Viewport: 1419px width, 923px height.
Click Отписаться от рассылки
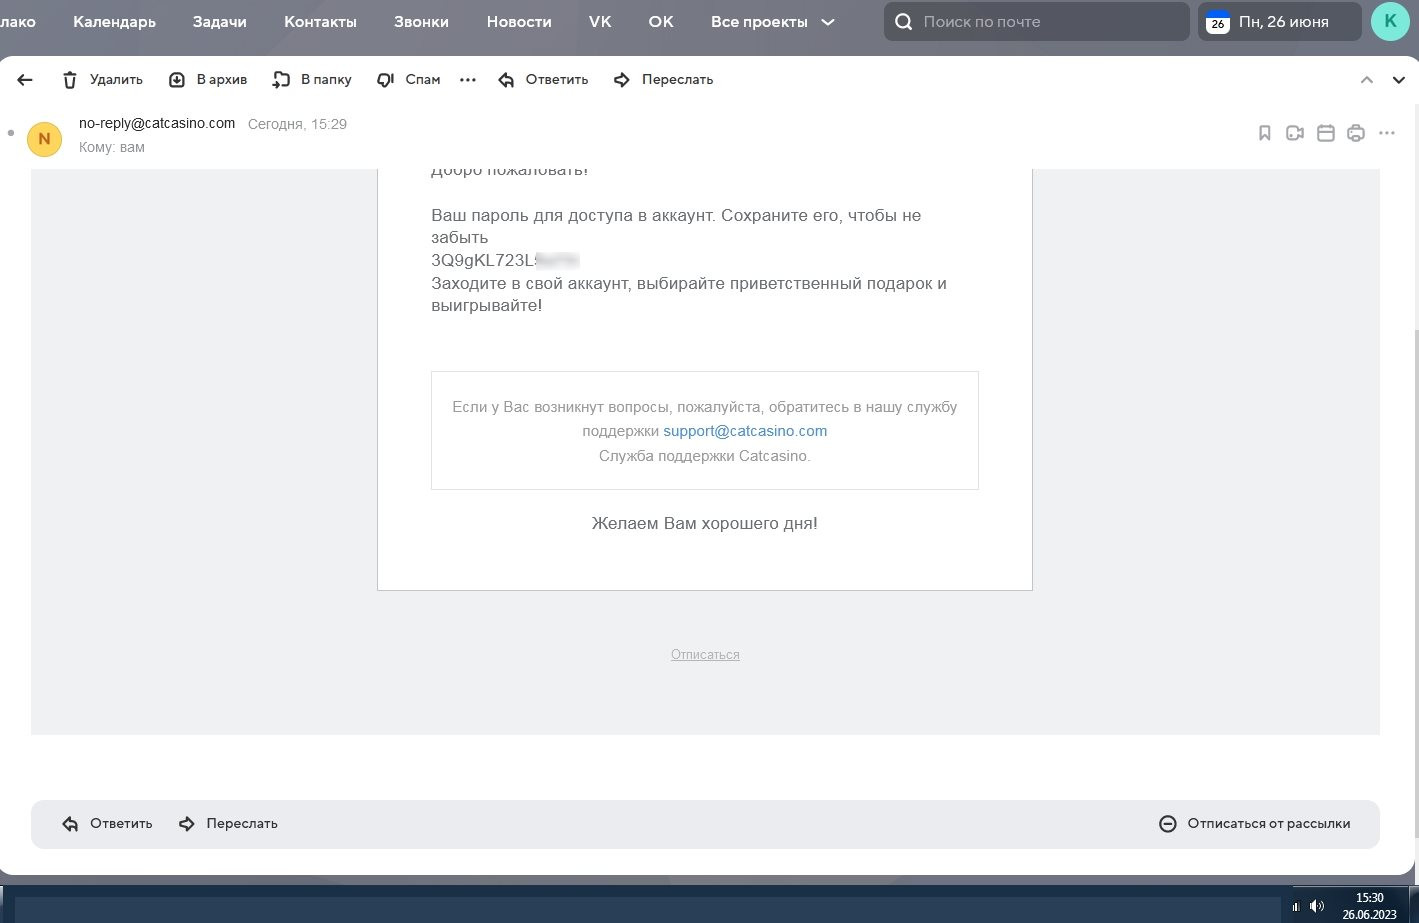coord(1255,824)
